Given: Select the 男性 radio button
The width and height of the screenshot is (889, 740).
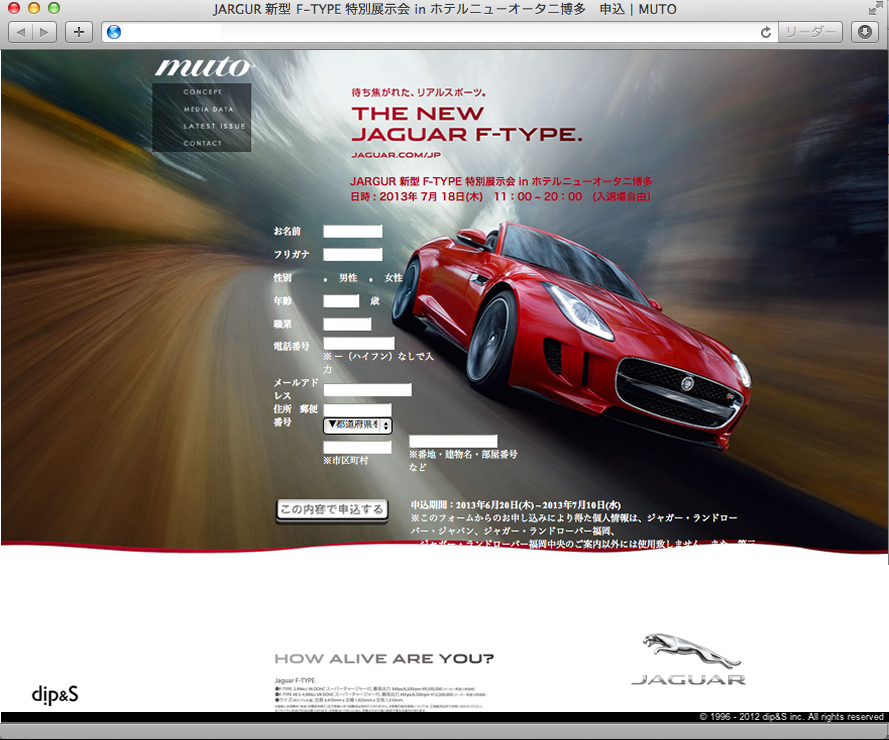Looking at the screenshot, I should pyautogui.click(x=325, y=279).
